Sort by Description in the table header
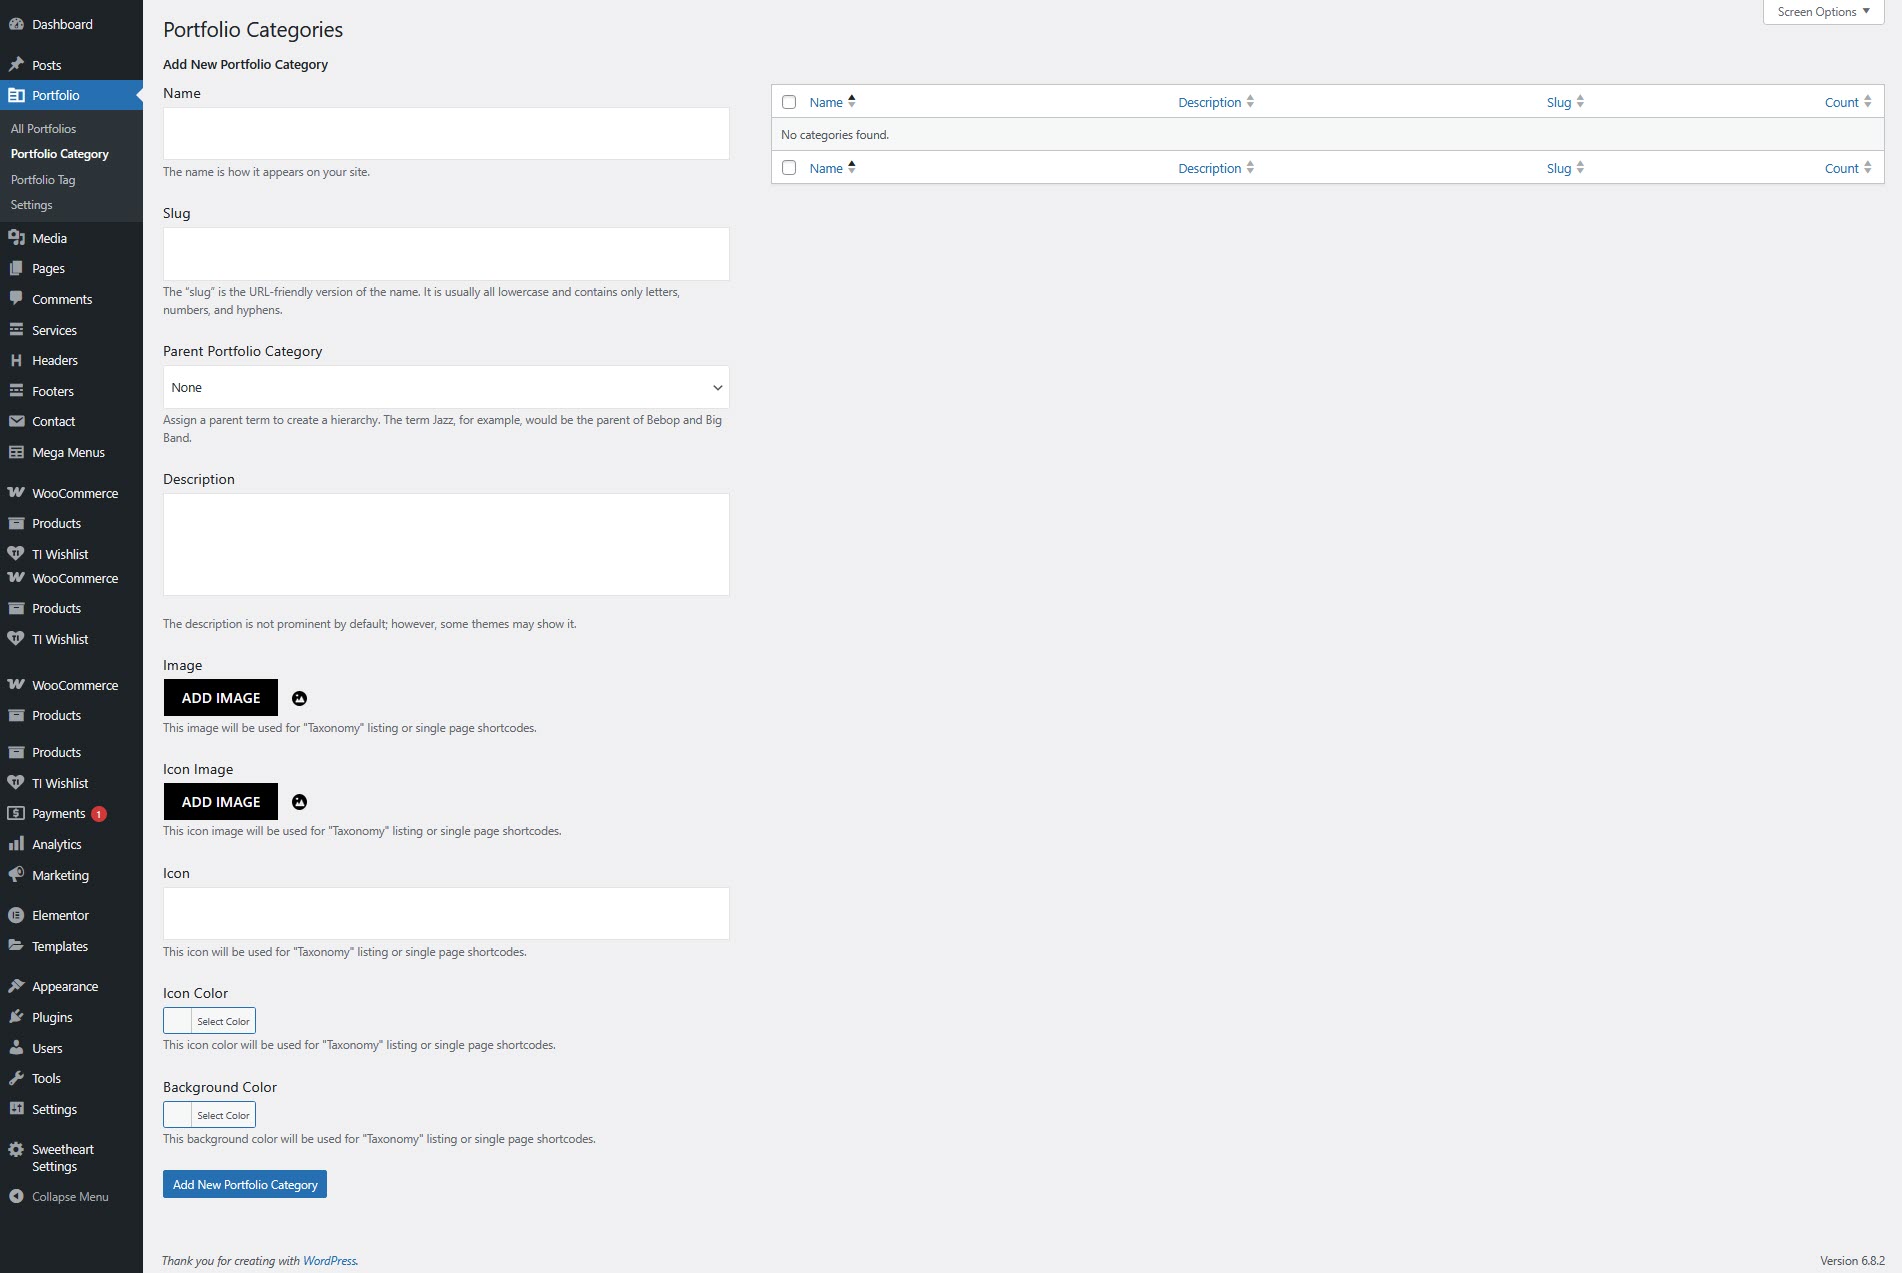 (1216, 102)
